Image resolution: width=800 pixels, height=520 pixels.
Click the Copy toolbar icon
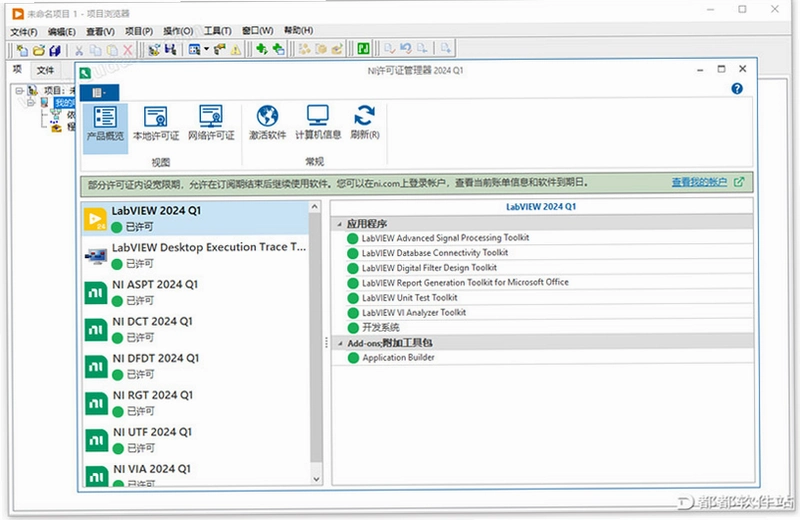(x=95, y=49)
